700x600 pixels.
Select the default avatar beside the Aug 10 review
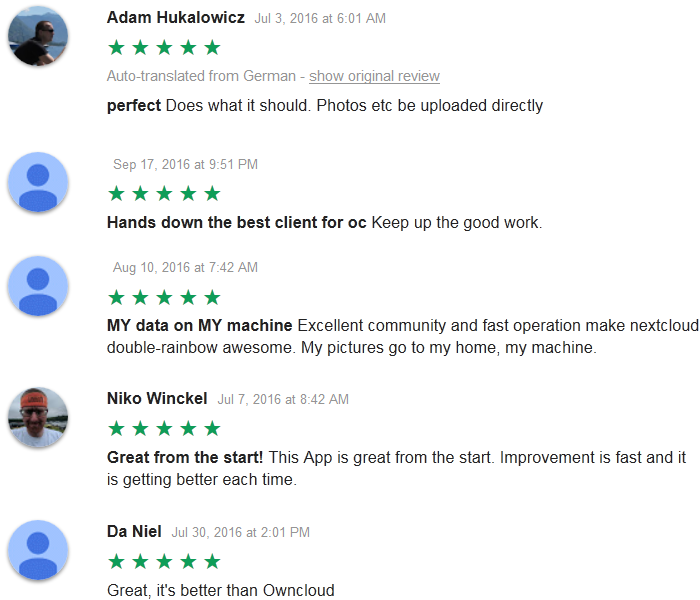38,286
